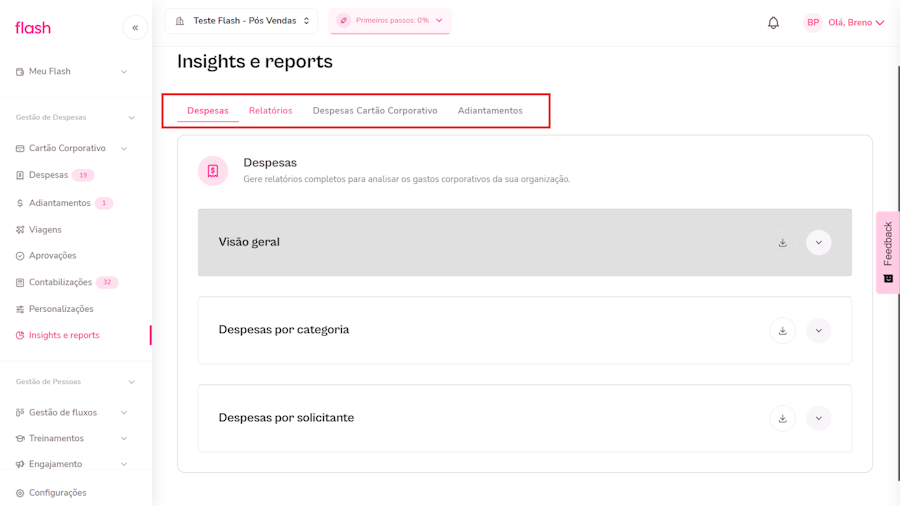Viewport: 900px width, 506px height.
Task: Open the Feedback side tab
Action: (x=888, y=252)
